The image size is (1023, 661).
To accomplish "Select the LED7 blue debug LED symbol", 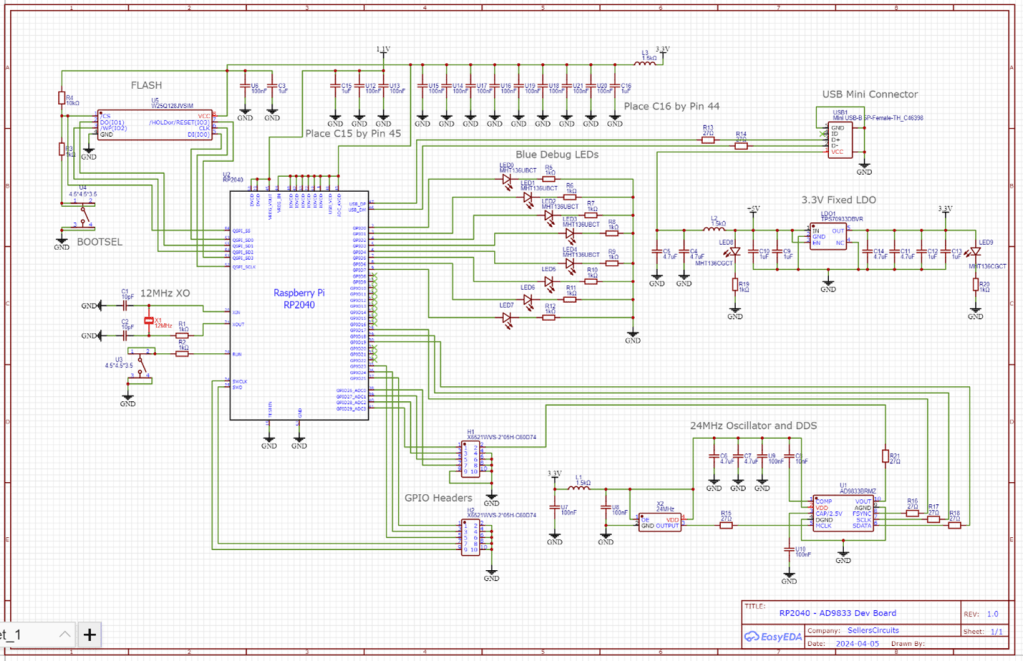I will click(x=507, y=318).
